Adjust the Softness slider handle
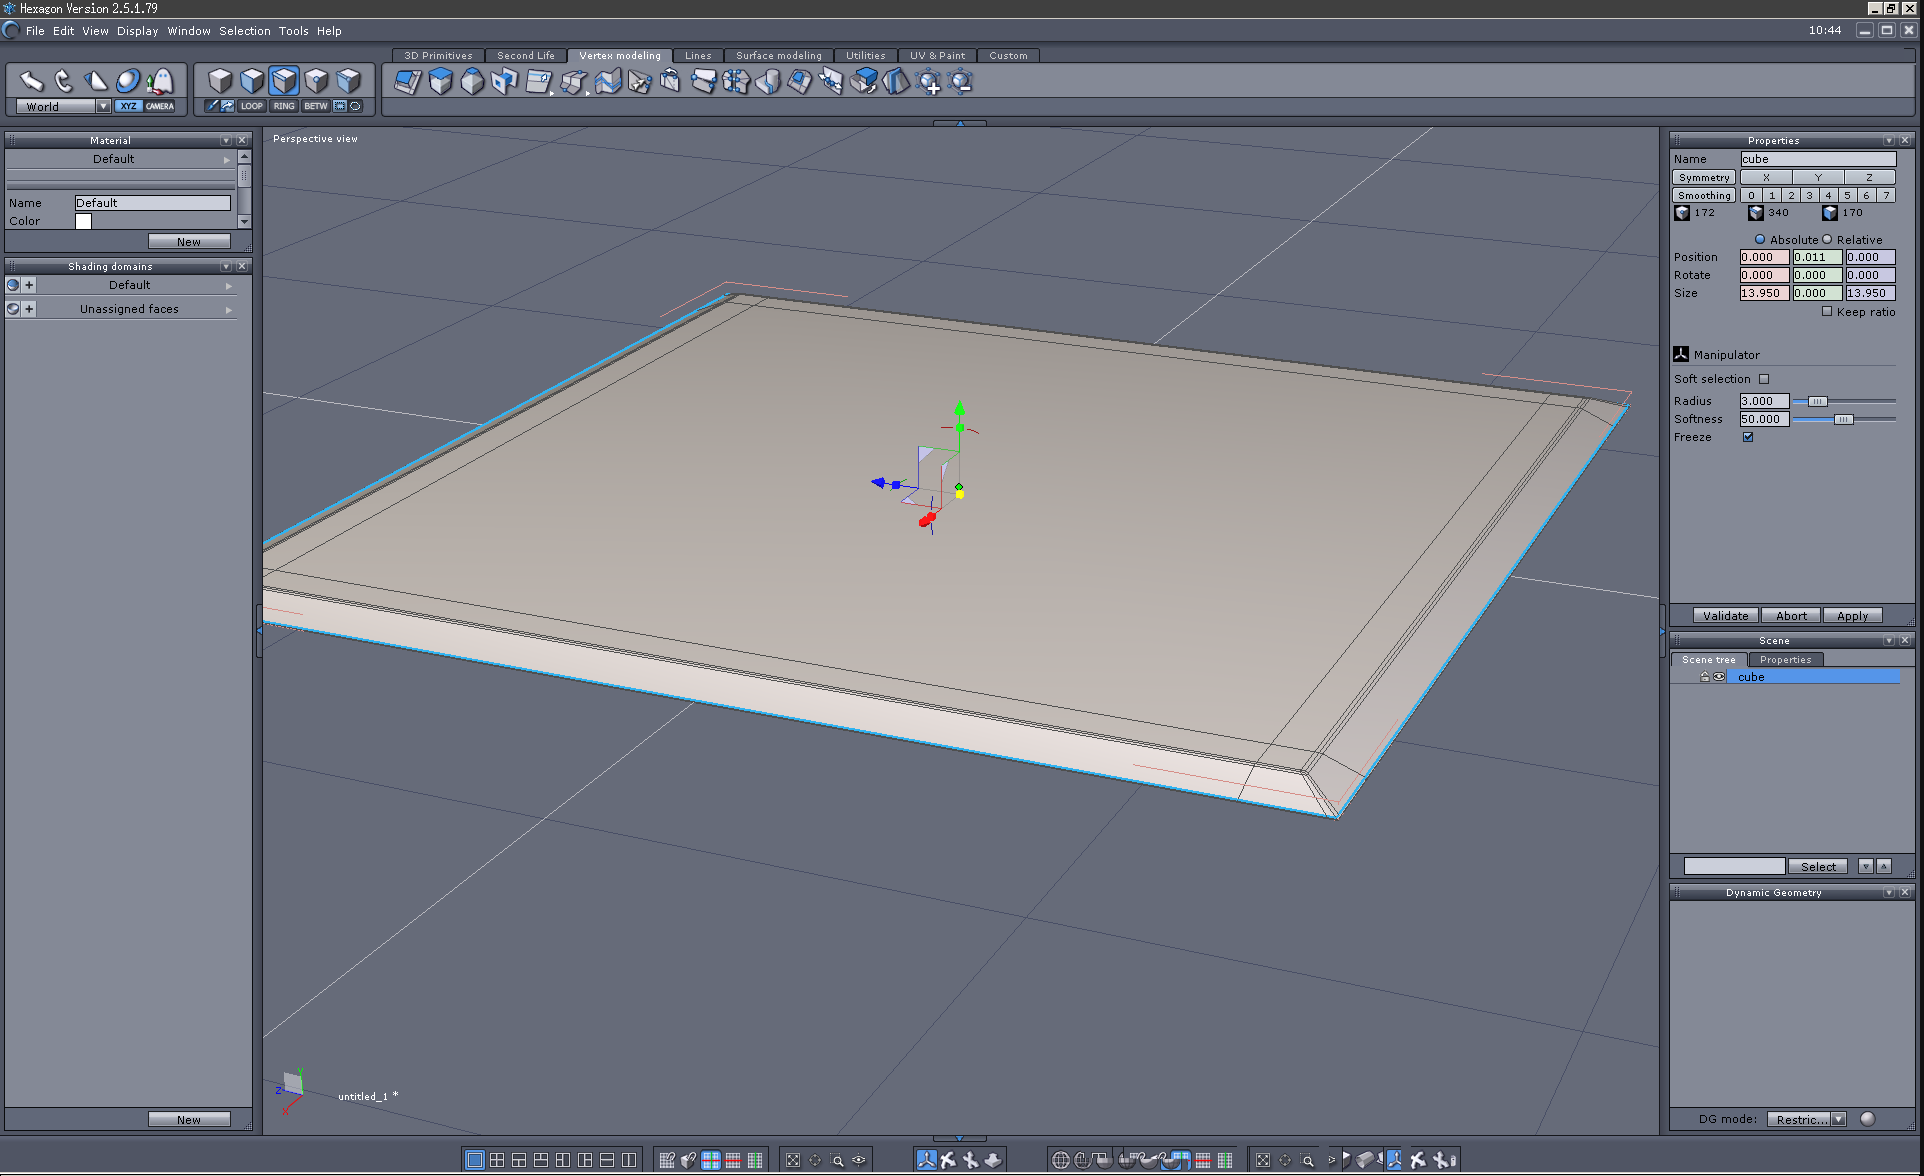Screen dimensions: 1924x1176 click(1842, 420)
